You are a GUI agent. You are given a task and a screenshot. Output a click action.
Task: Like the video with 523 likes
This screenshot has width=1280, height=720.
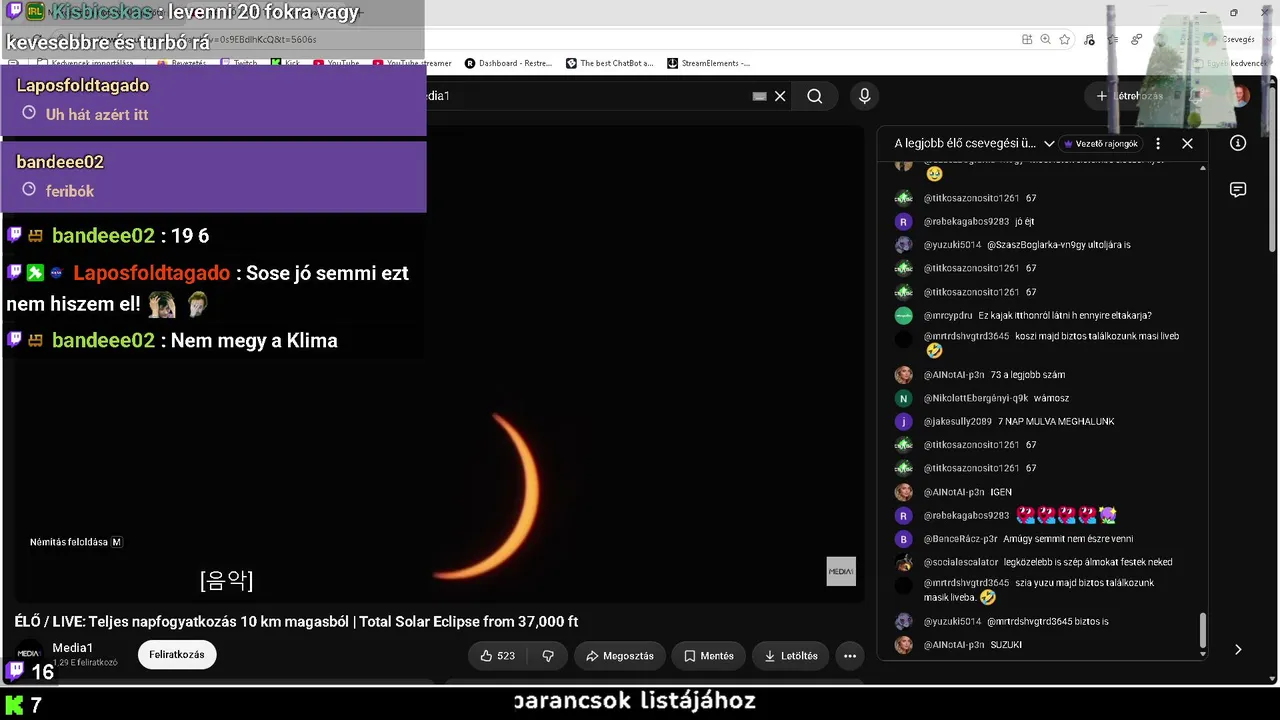point(497,656)
